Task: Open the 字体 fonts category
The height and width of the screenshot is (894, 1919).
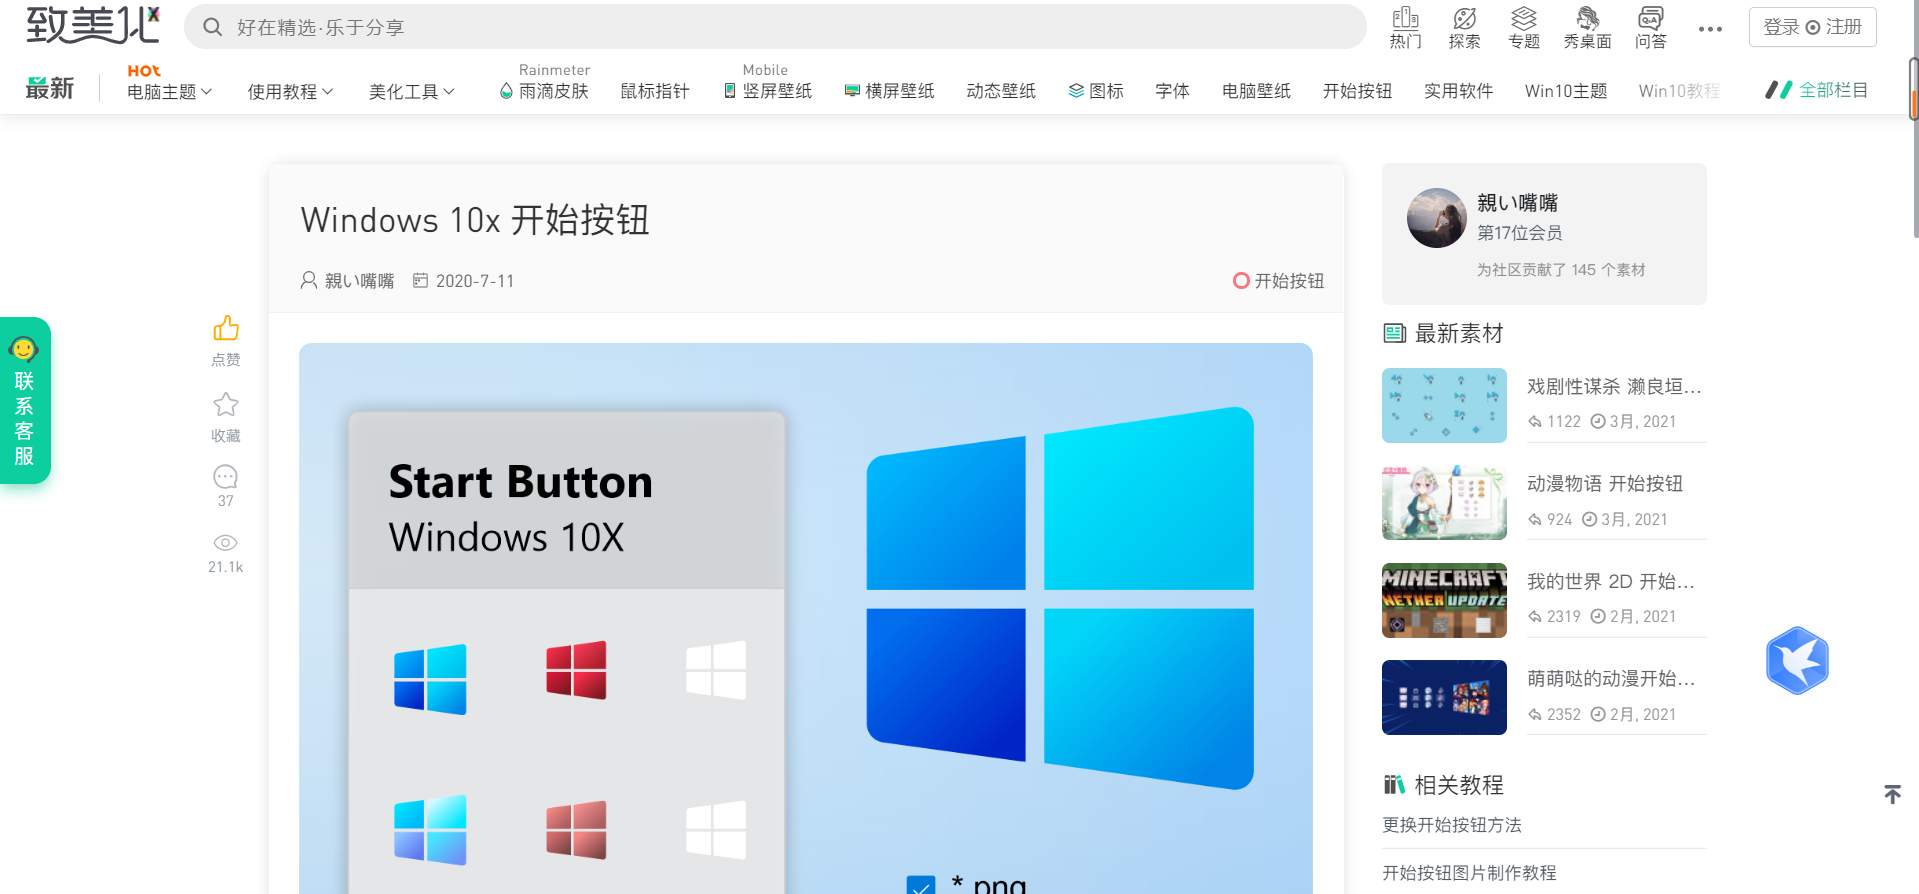Action: pyautogui.click(x=1172, y=91)
